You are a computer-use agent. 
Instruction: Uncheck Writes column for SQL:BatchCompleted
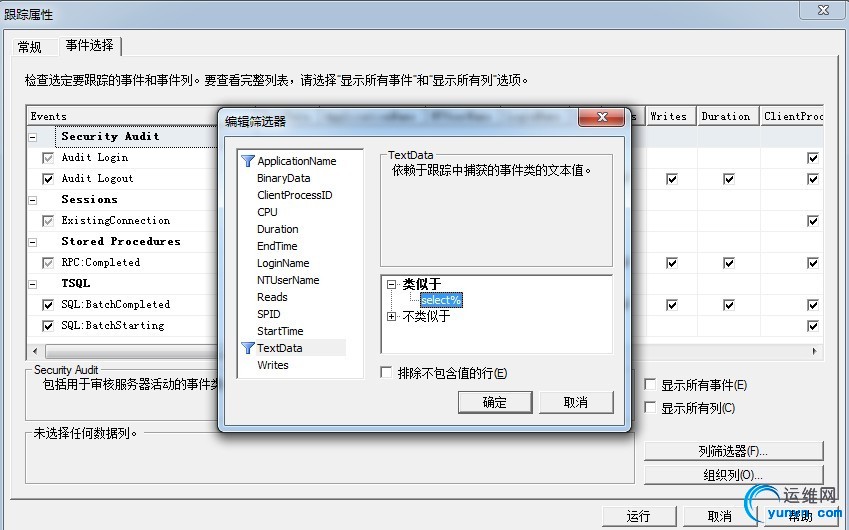(672, 305)
